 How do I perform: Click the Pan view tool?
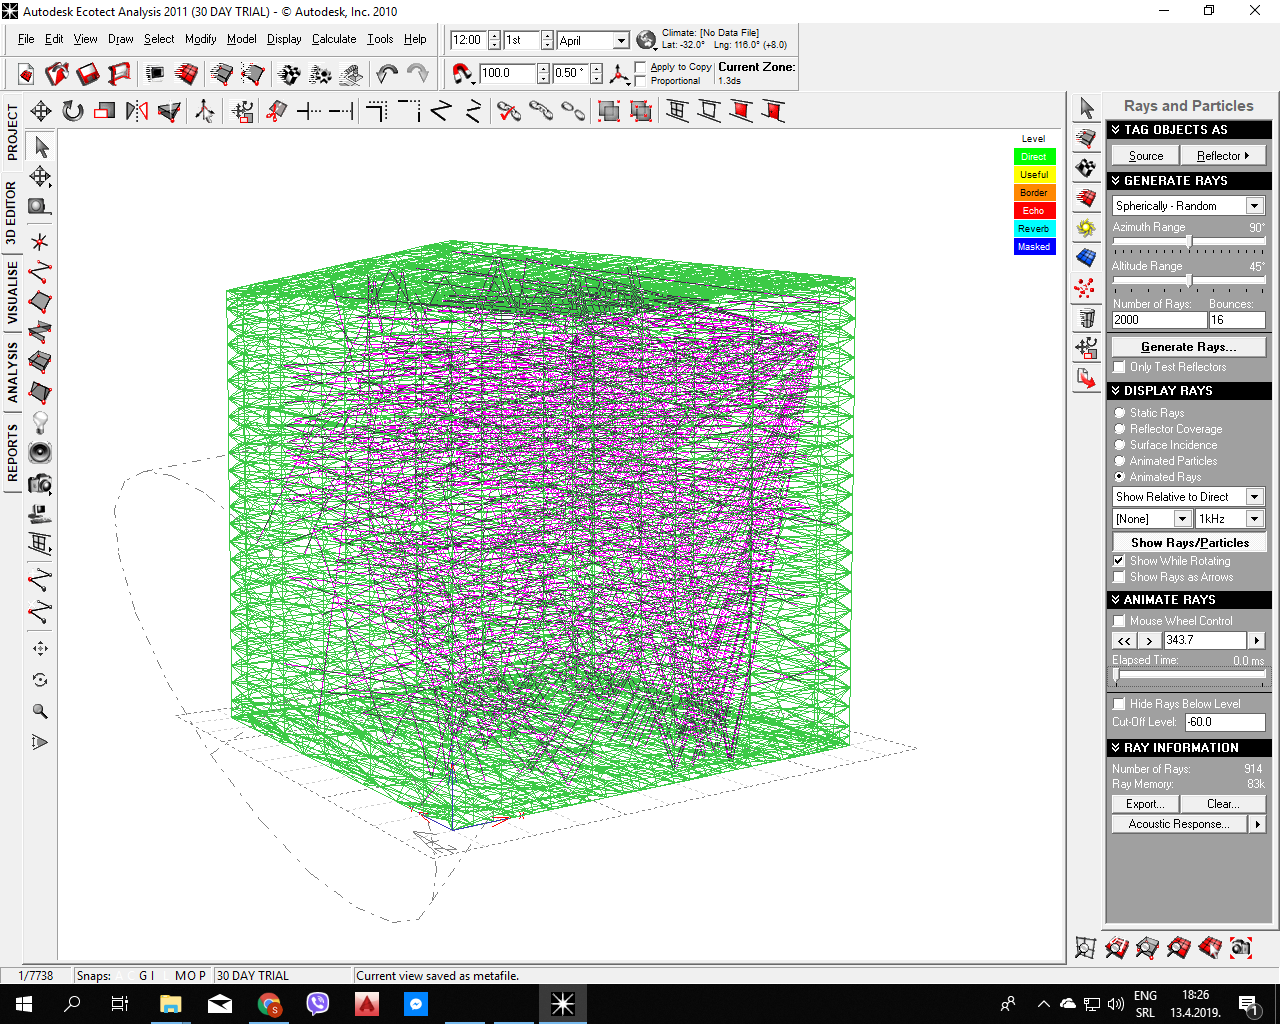click(40, 649)
